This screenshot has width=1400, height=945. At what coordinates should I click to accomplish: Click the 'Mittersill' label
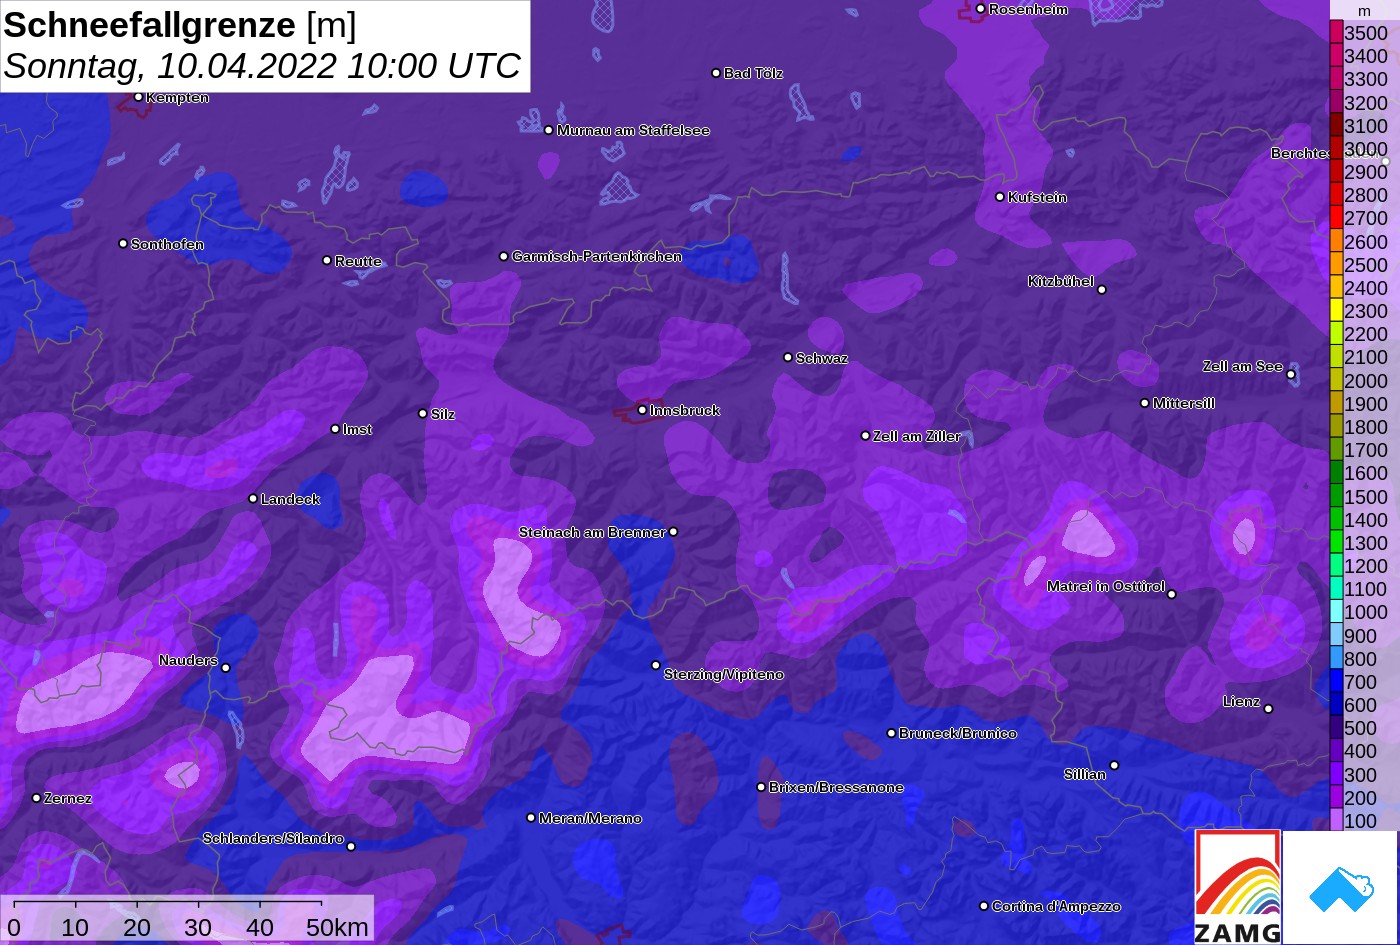(1184, 403)
